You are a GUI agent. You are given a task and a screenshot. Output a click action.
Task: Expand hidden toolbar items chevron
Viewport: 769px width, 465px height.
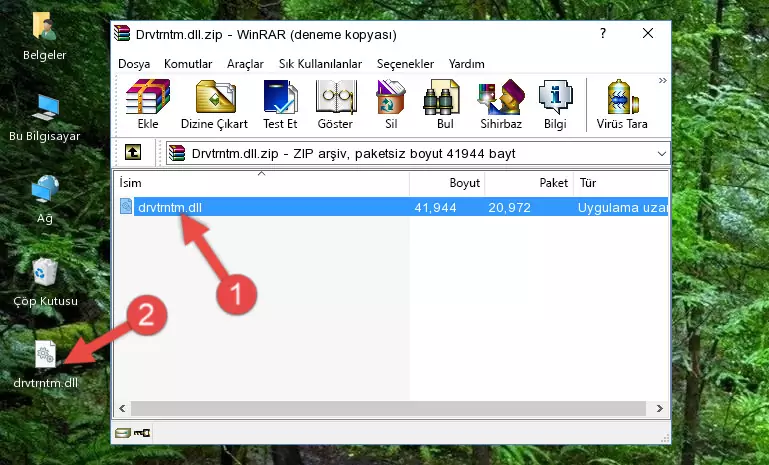point(663,80)
